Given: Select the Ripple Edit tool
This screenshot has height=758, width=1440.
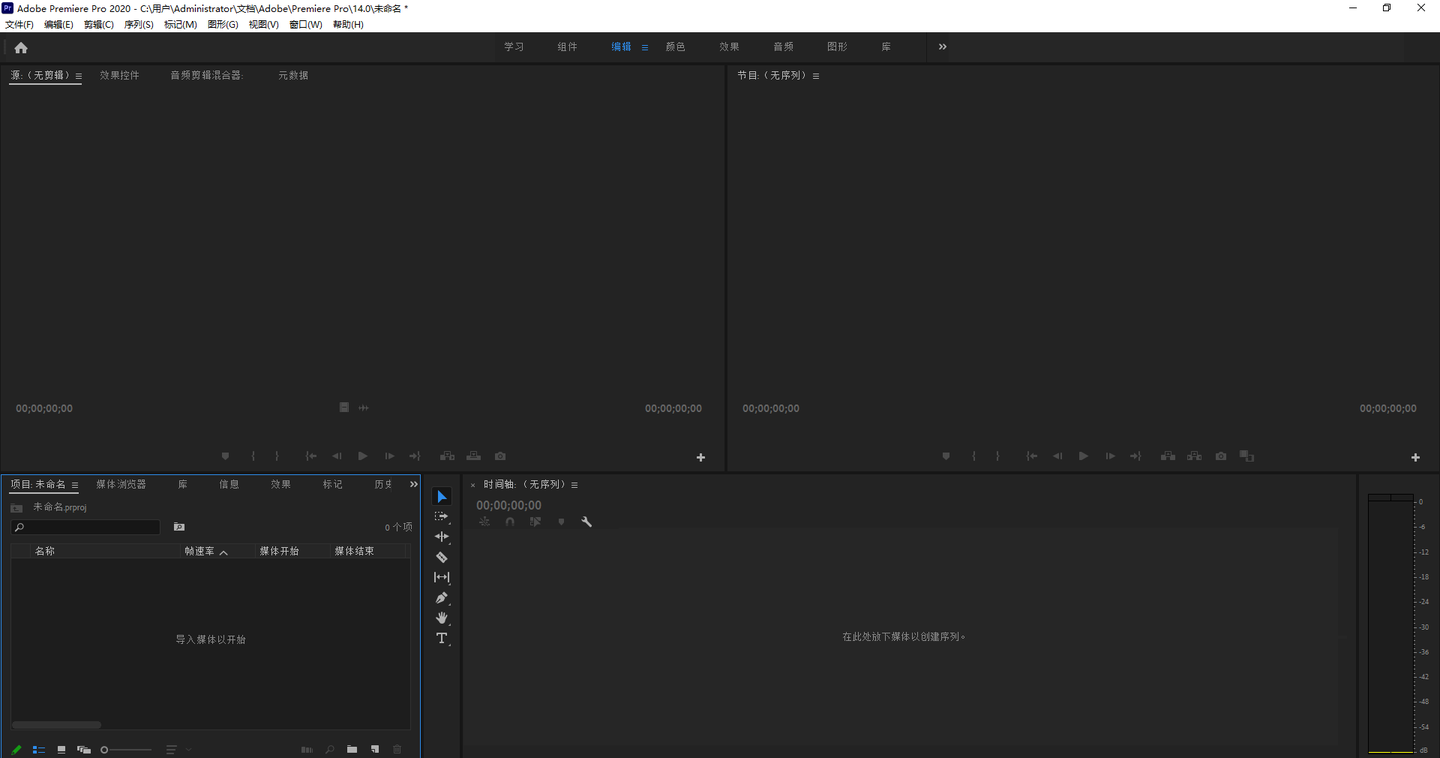Looking at the screenshot, I should tap(441, 537).
